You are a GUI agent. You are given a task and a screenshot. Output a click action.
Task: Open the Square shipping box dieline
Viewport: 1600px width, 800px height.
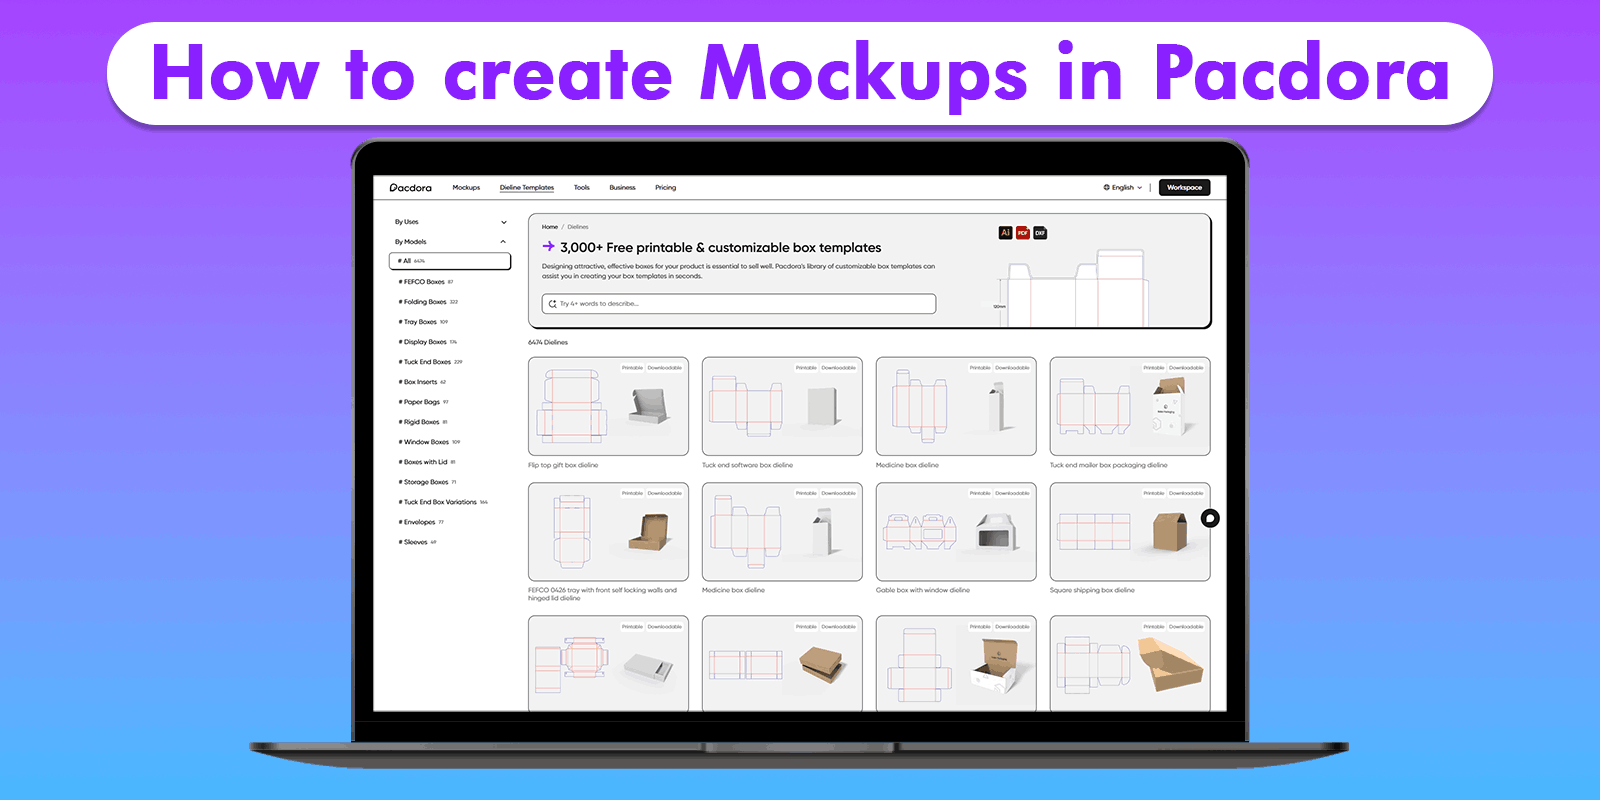point(1130,532)
